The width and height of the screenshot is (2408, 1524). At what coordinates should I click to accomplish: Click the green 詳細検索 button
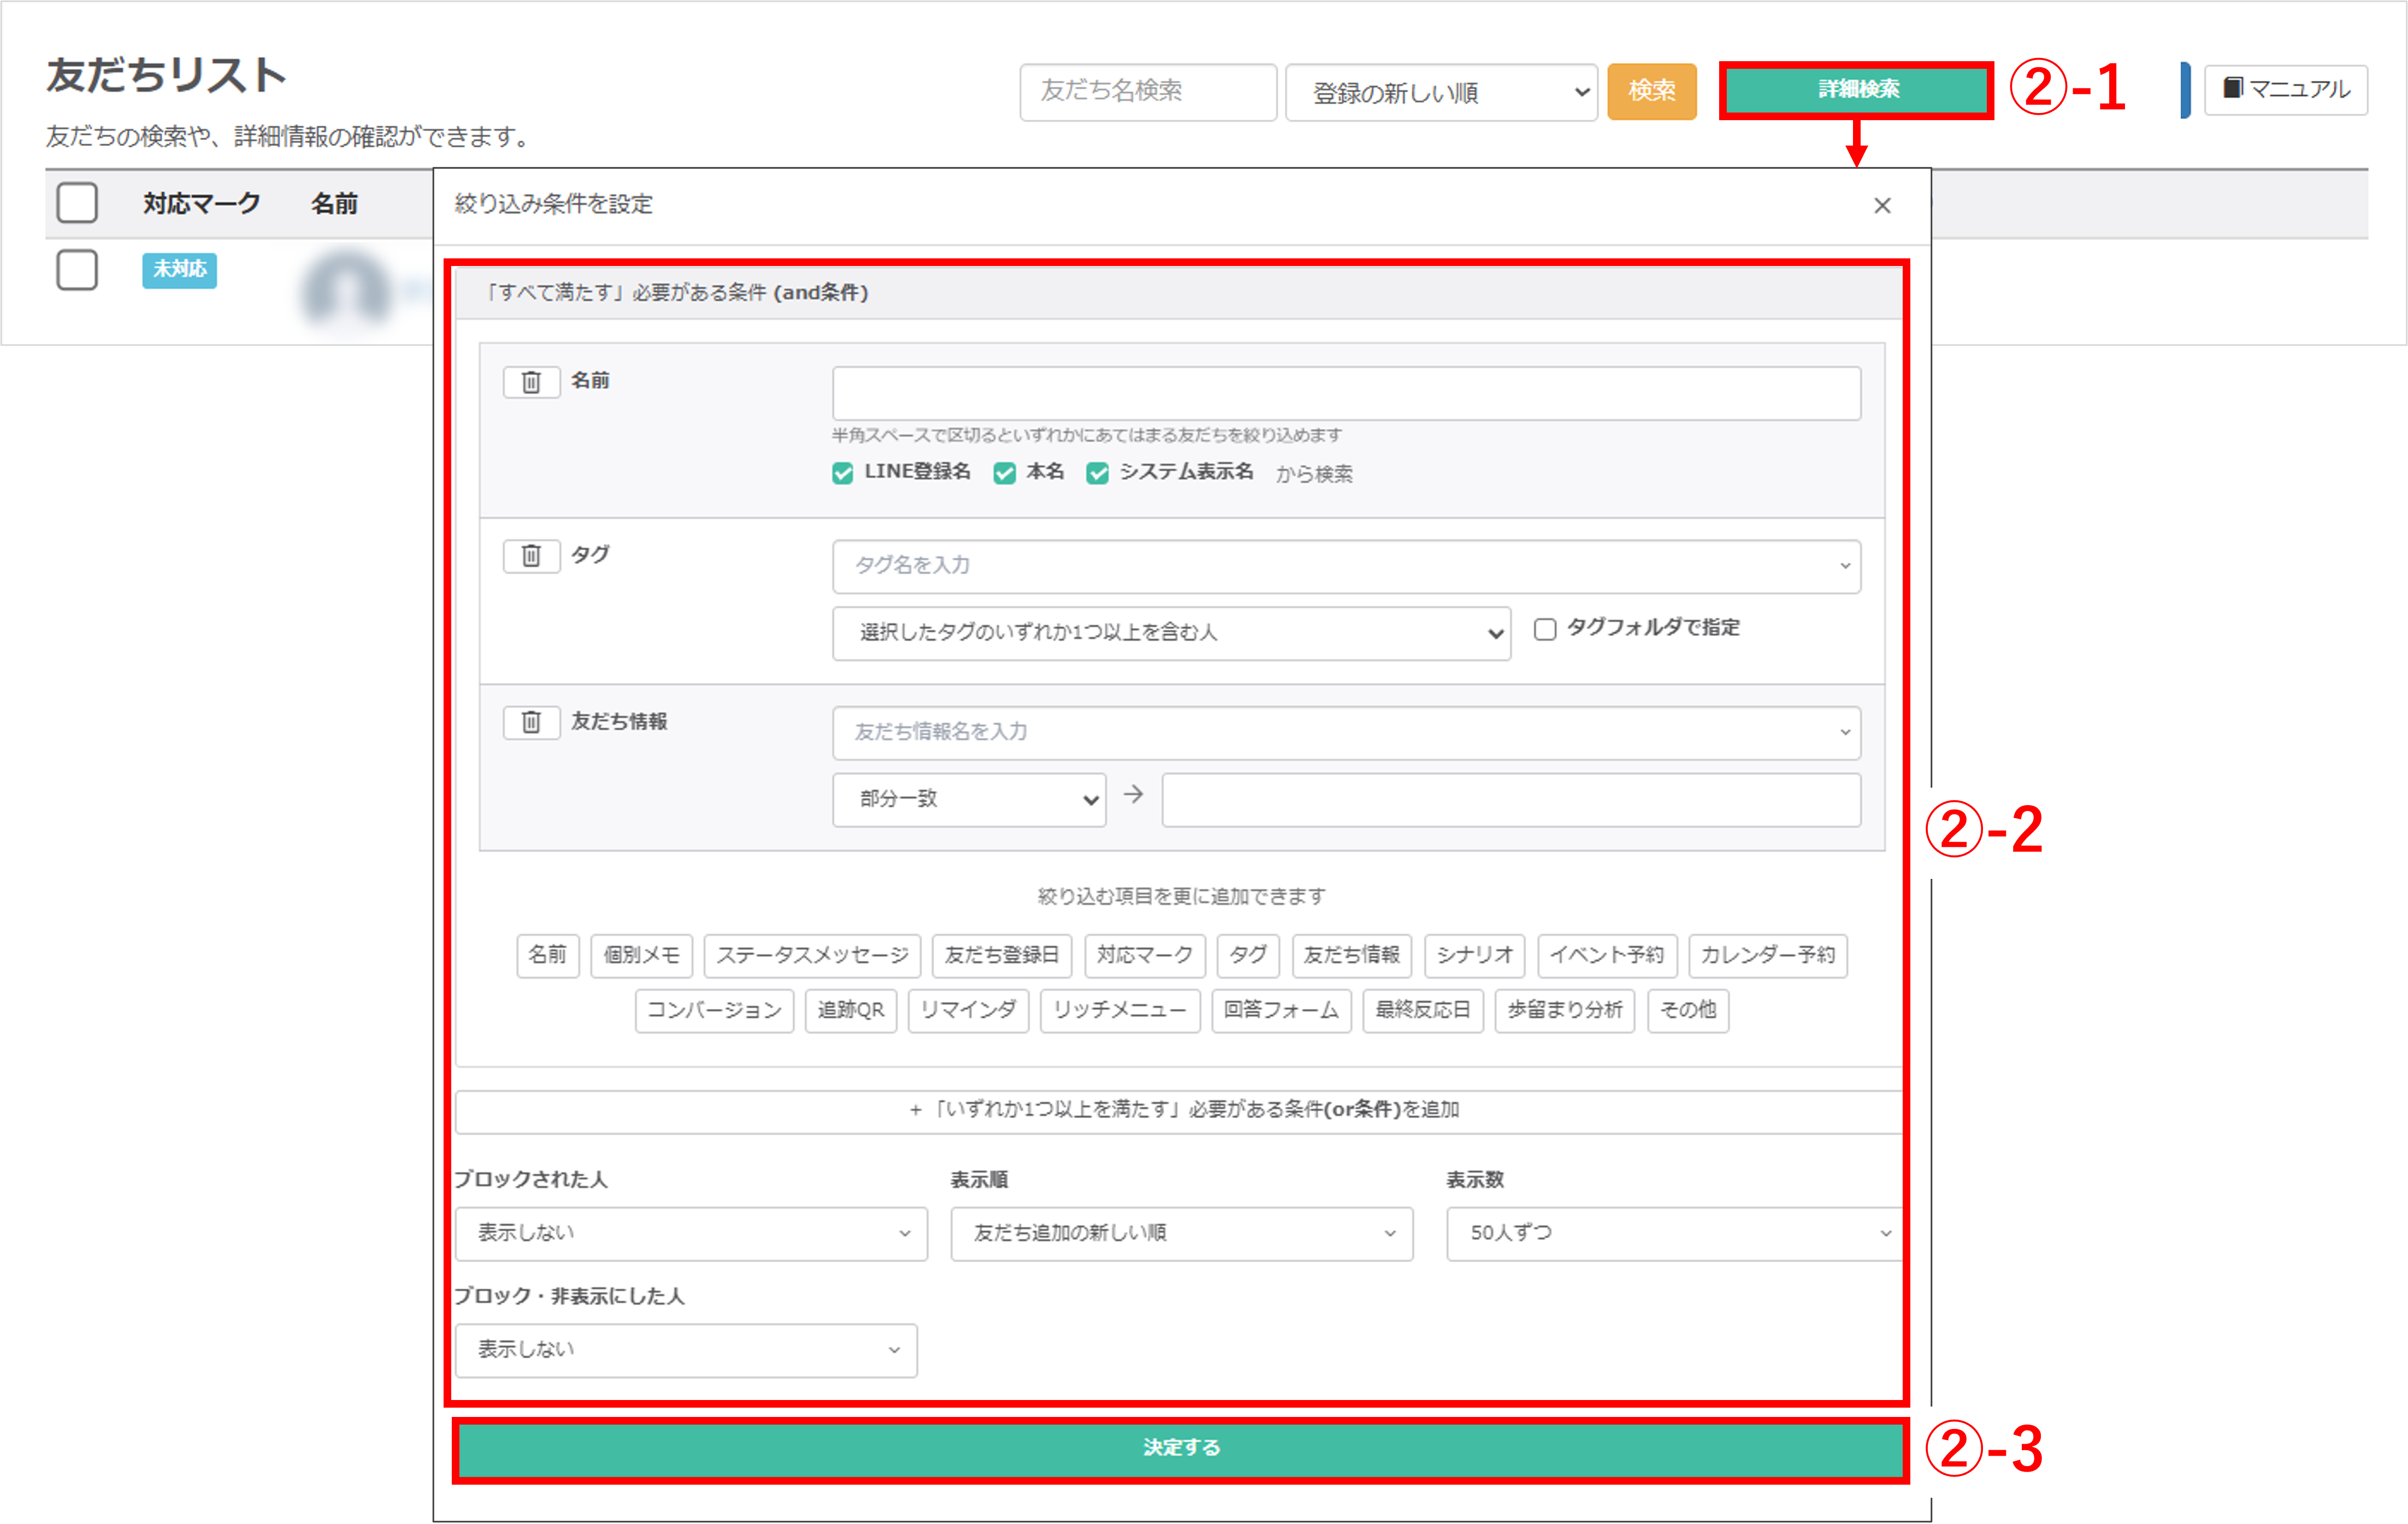(x=1856, y=90)
